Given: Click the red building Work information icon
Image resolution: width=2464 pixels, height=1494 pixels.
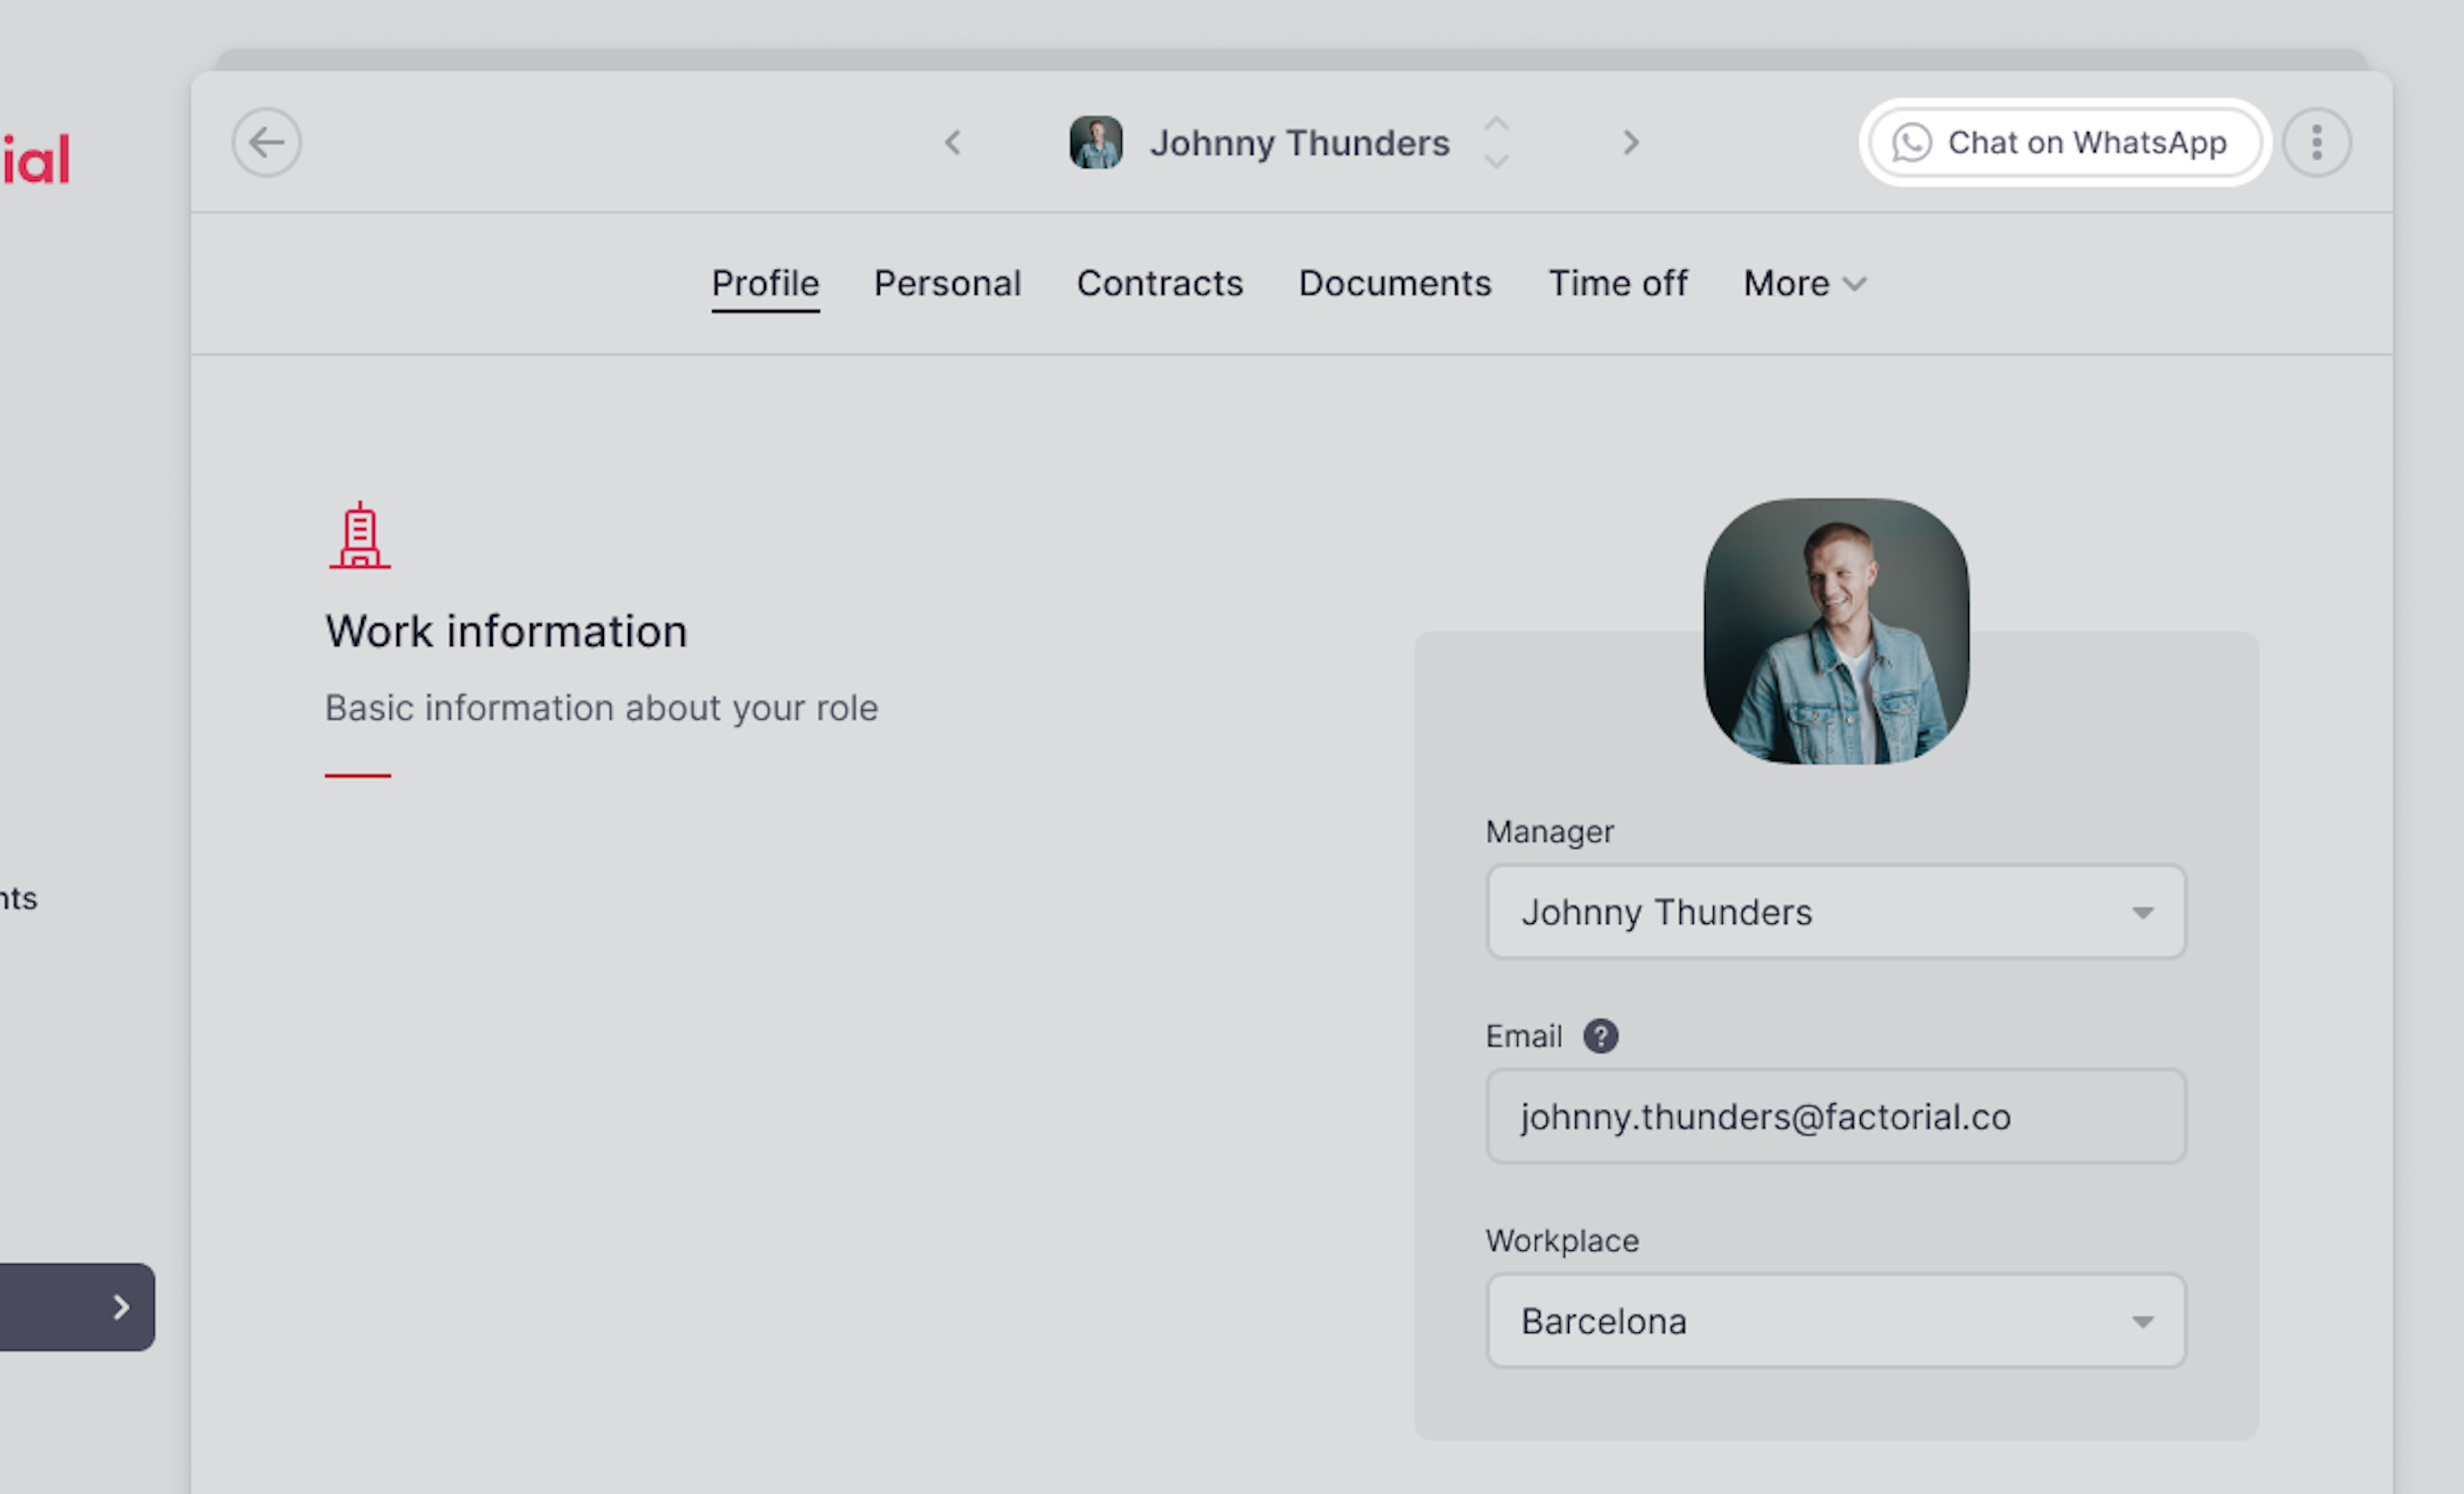Looking at the screenshot, I should click(360, 535).
